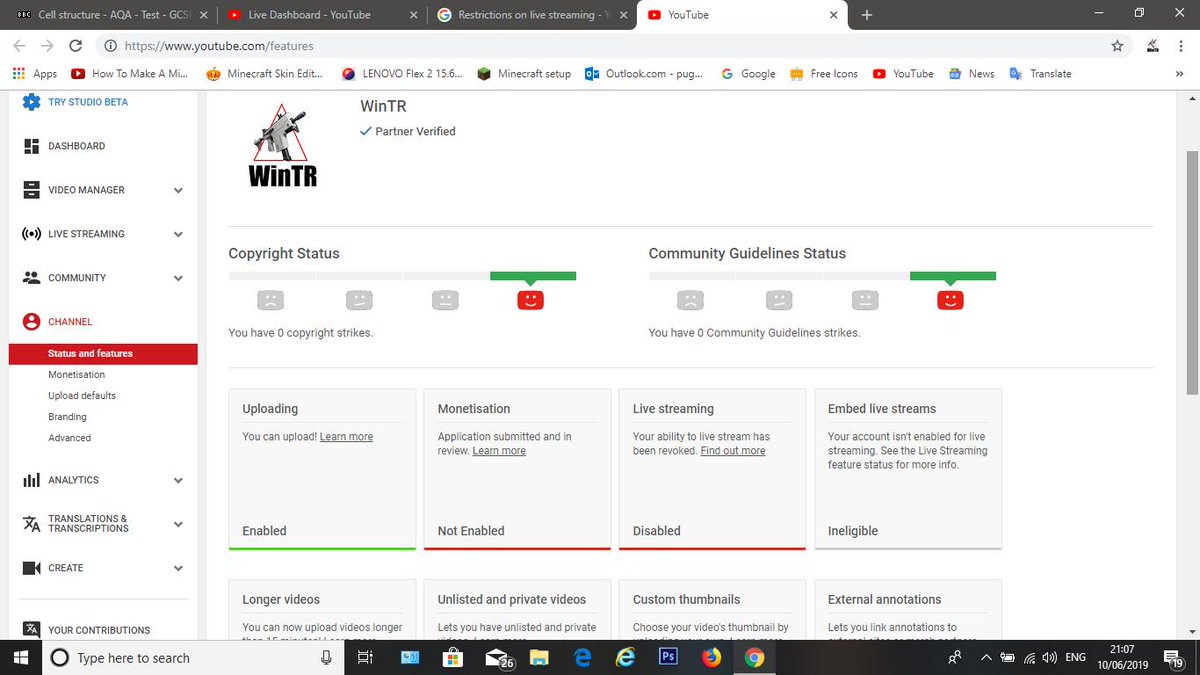Click the taskbar microphone icon
The height and width of the screenshot is (675, 1200).
click(326, 657)
